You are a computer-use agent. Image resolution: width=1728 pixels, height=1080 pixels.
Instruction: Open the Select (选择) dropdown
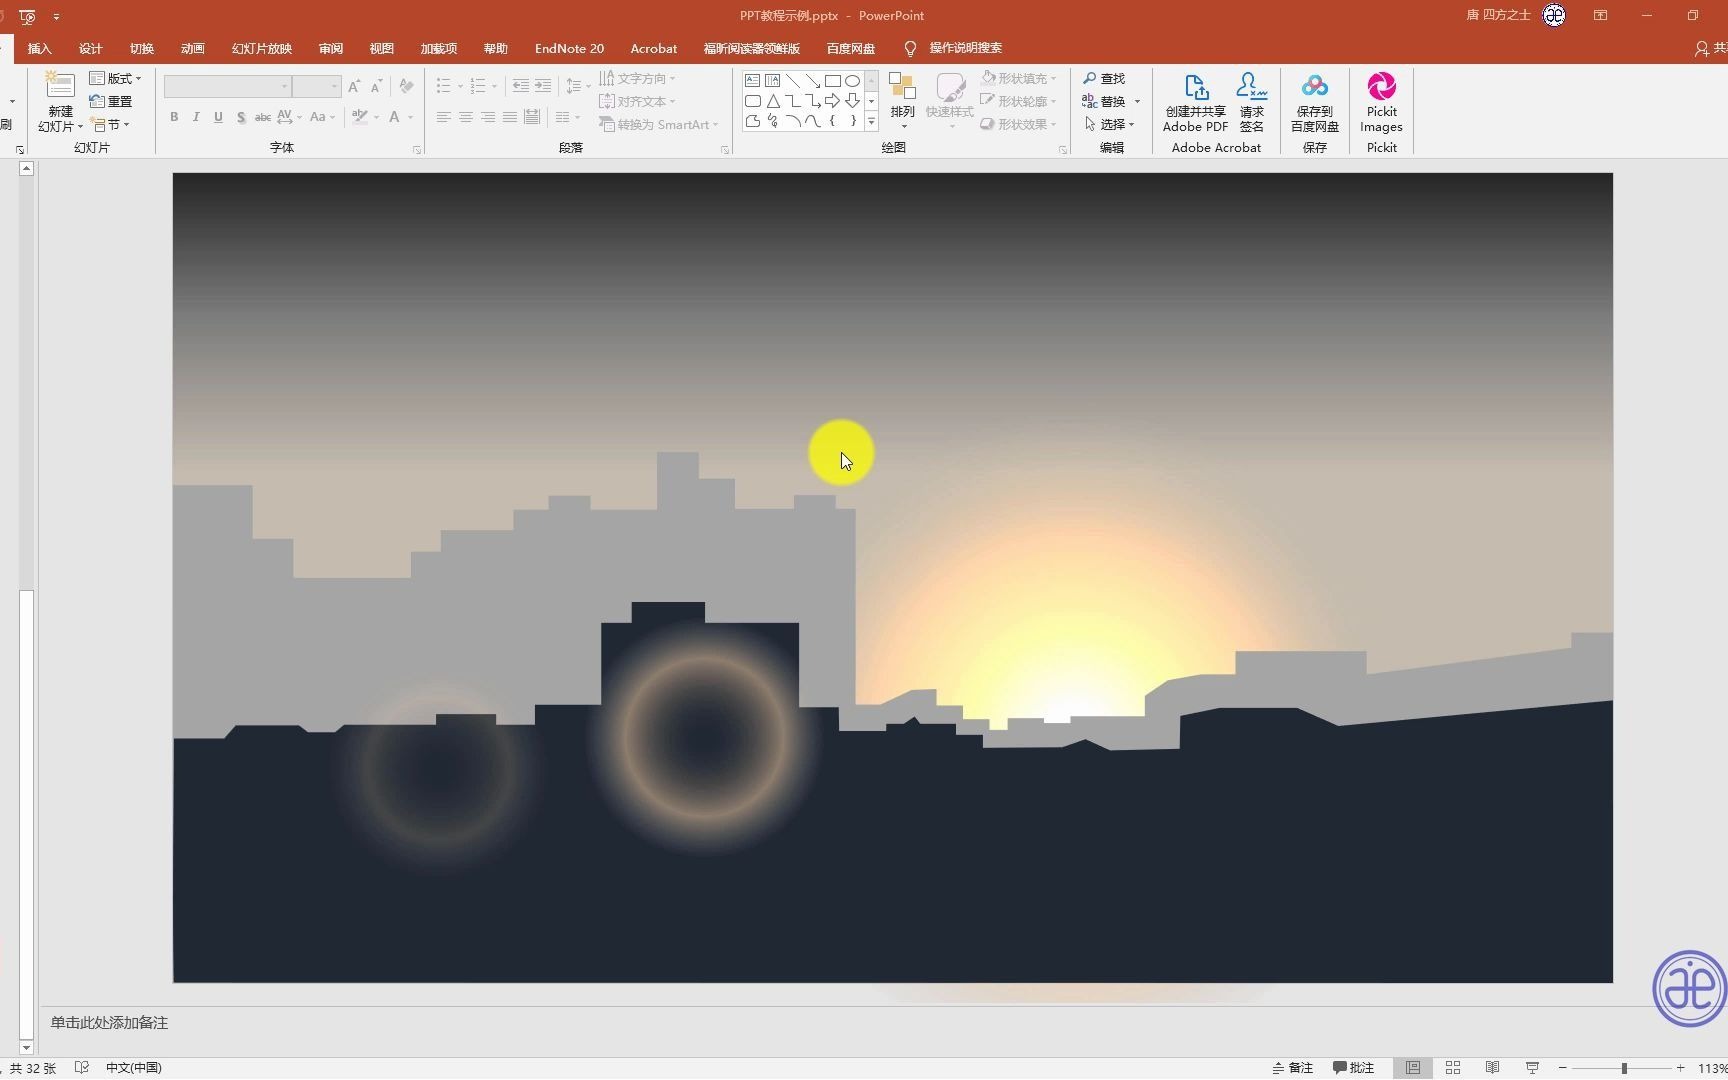click(x=1109, y=124)
